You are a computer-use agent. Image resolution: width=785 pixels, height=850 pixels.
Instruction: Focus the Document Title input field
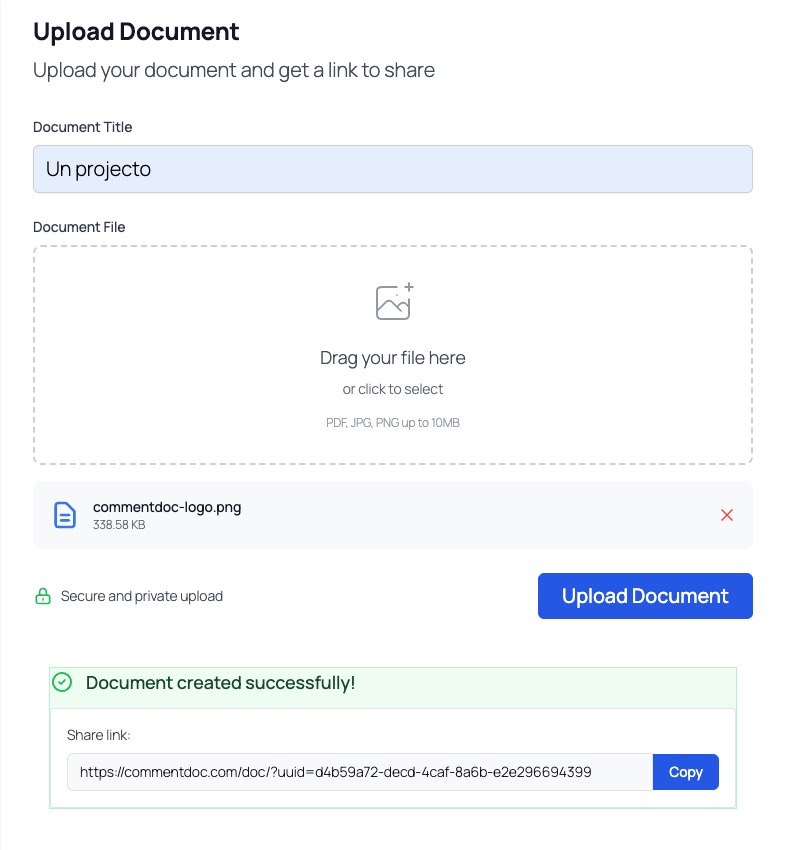(x=392, y=169)
